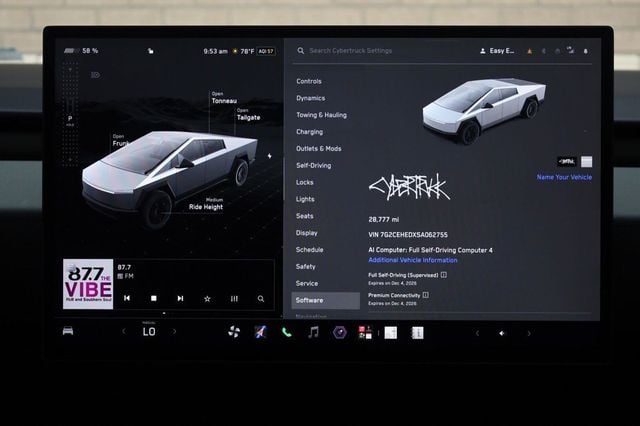The image size is (640, 426).
Task: Tap the 78°F weather and AQI display
Action: pyautogui.click(x=253, y=51)
